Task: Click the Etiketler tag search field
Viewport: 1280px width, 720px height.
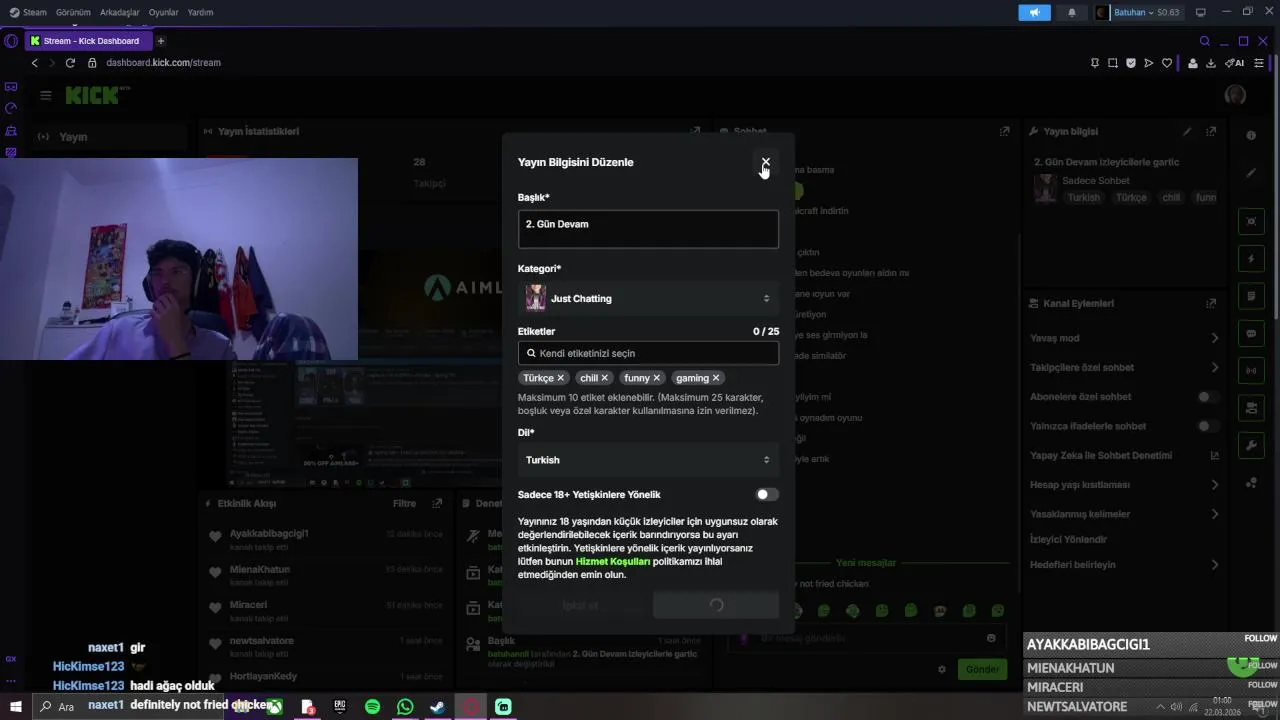Action: click(648, 353)
